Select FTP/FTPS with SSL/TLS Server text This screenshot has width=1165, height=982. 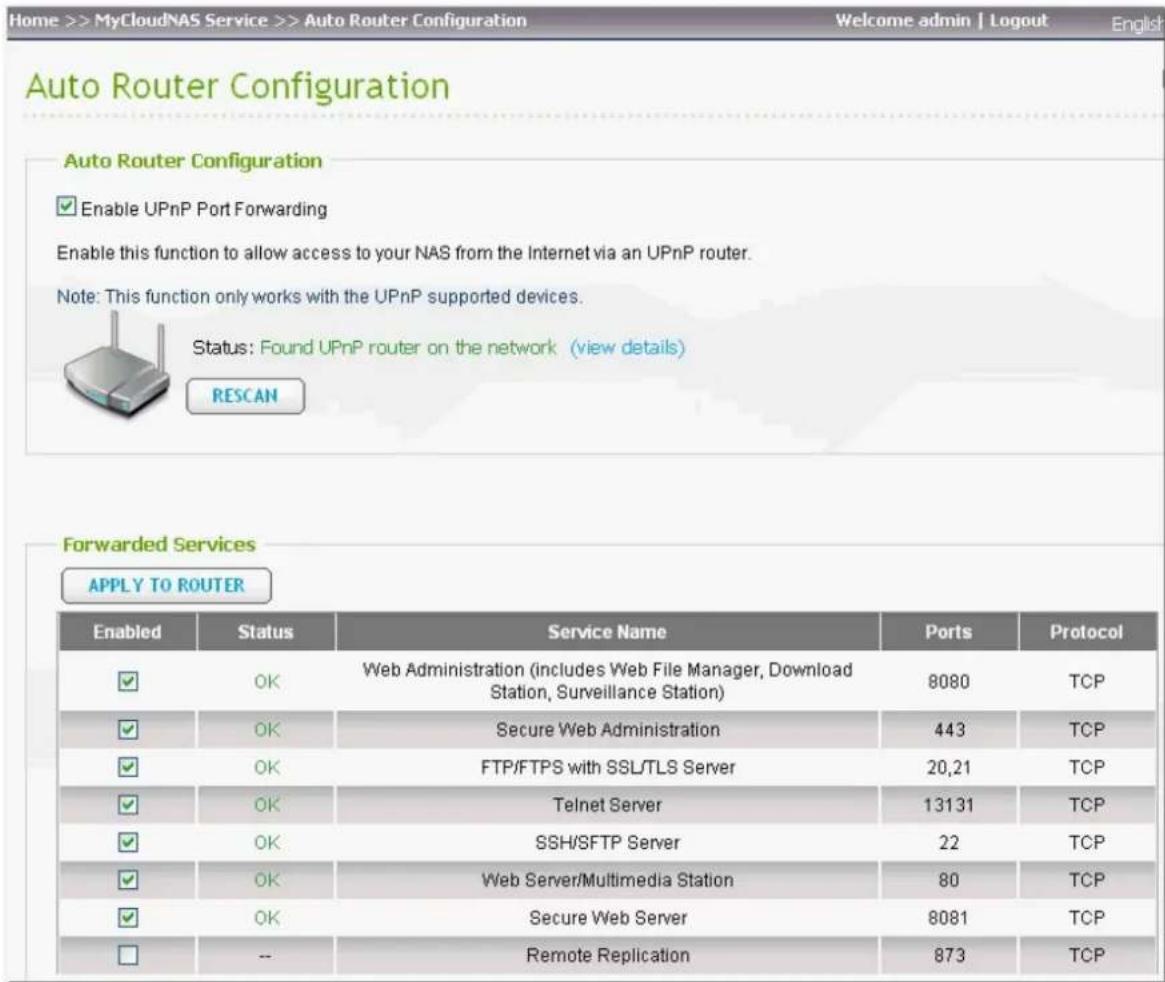click(x=608, y=767)
